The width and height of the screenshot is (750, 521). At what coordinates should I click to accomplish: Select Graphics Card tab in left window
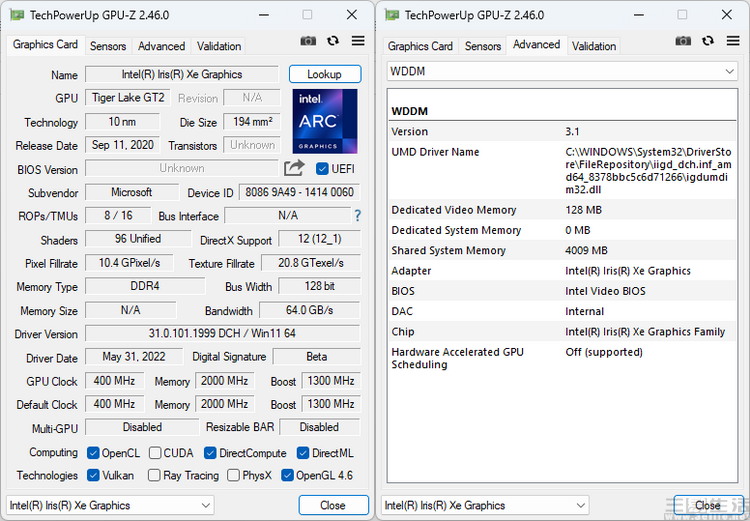(x=45, y=44)
